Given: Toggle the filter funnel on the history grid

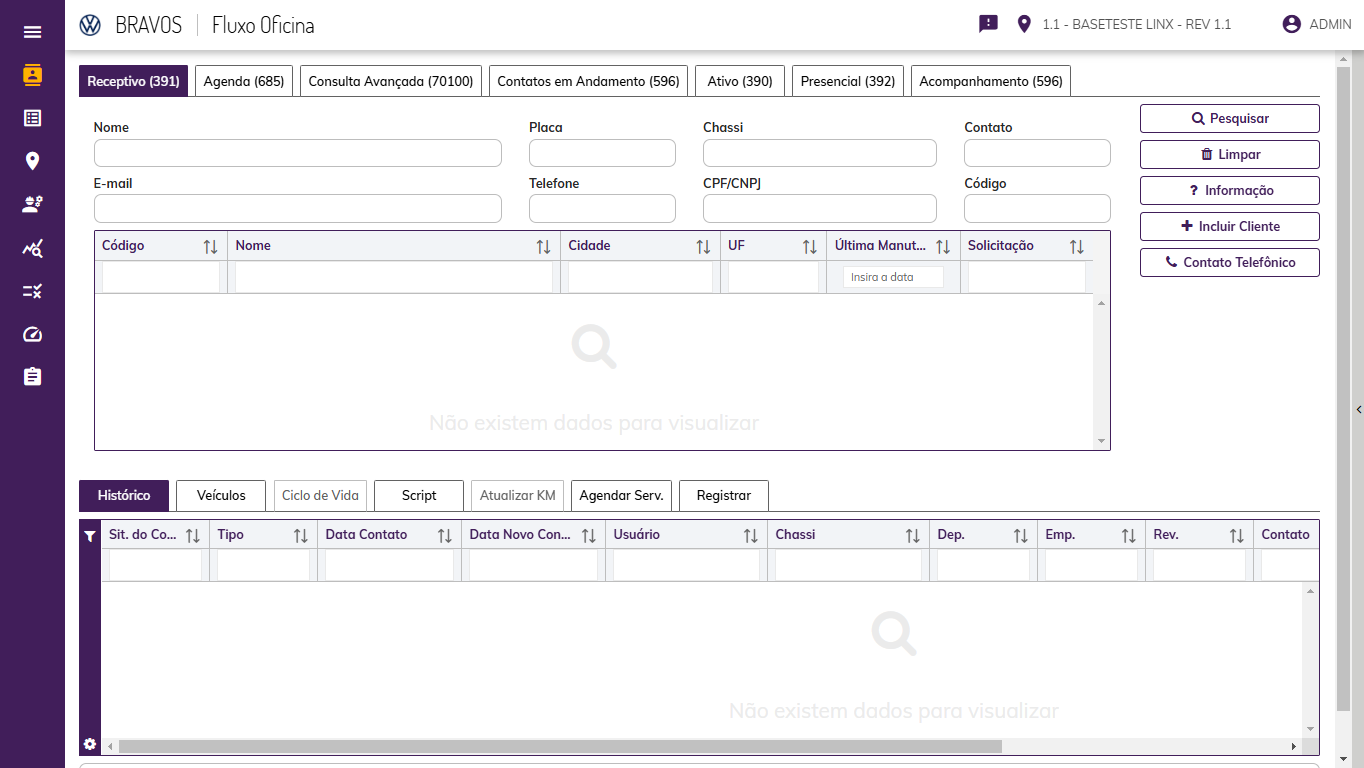Looking at the screenshot, I should [x=90, y=536].
